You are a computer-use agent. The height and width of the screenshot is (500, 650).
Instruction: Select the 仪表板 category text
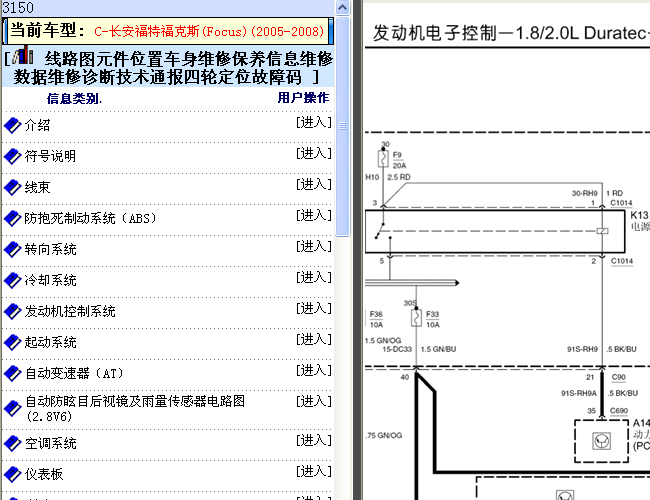(44, 474)
